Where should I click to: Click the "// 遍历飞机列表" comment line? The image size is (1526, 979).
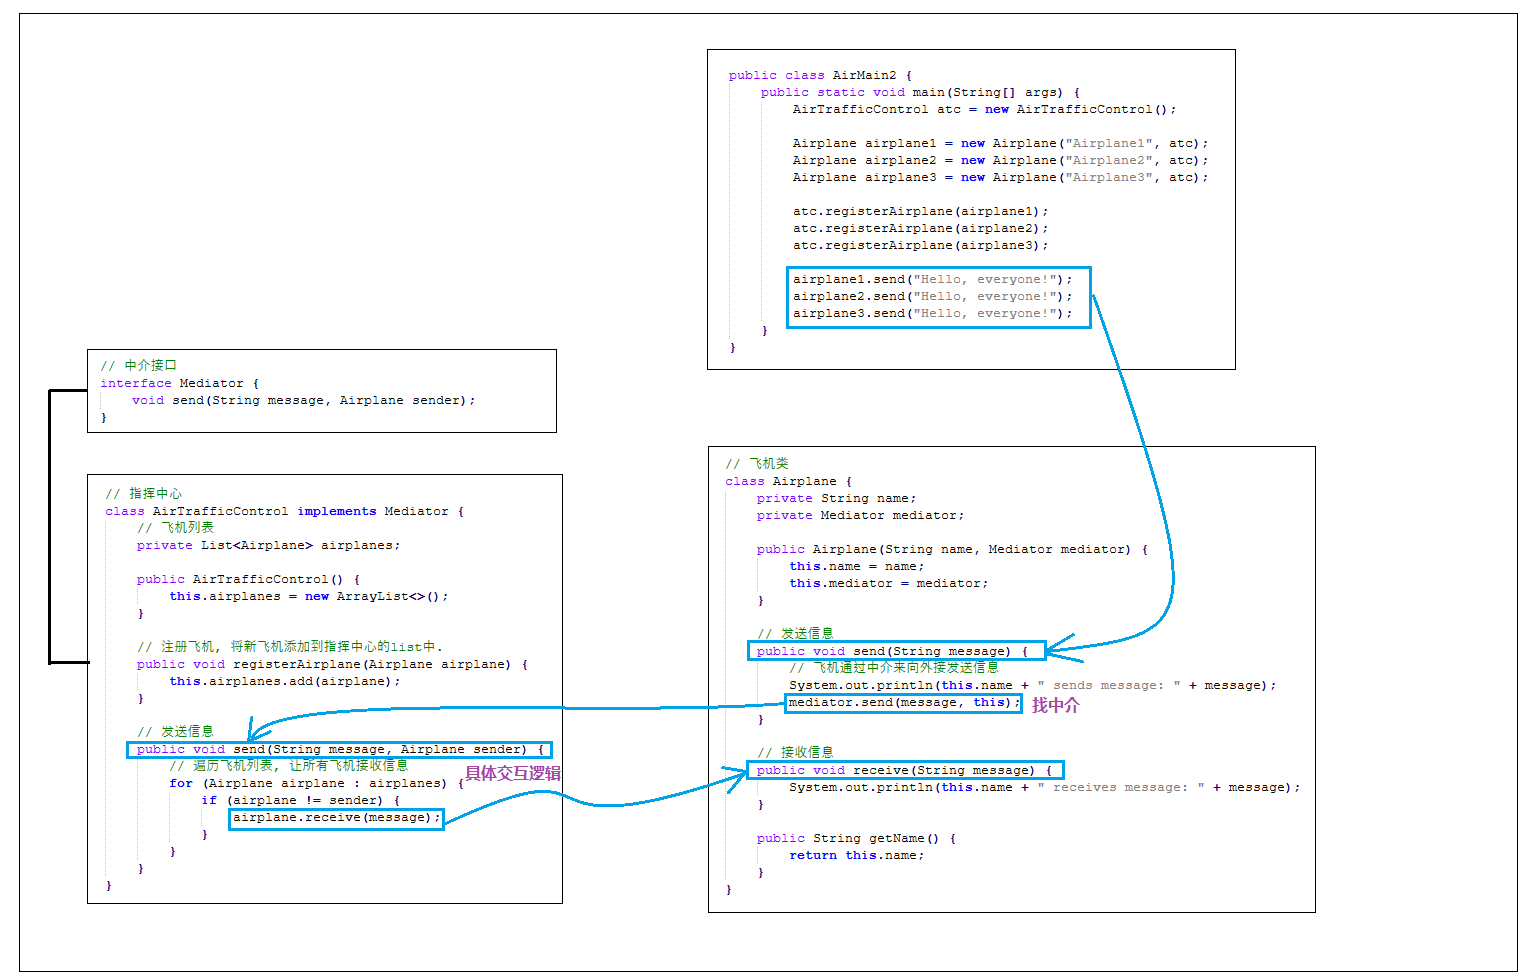coord(289,766)
